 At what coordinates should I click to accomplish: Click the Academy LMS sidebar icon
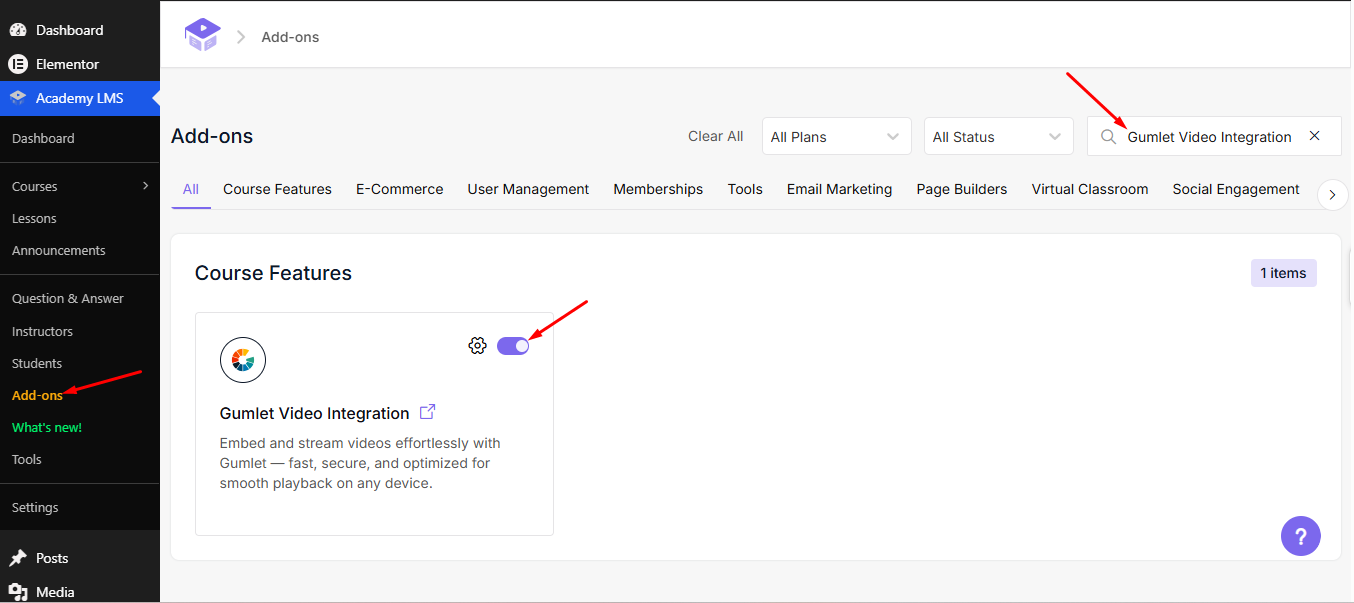[17, 98]
